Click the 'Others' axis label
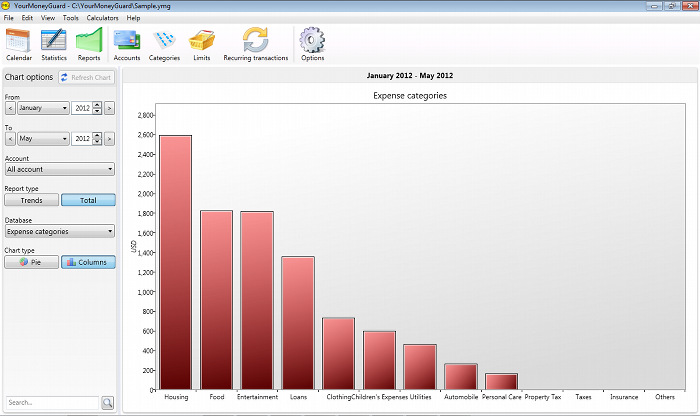This screenshot has height=416, width=700. pos(665,397)
